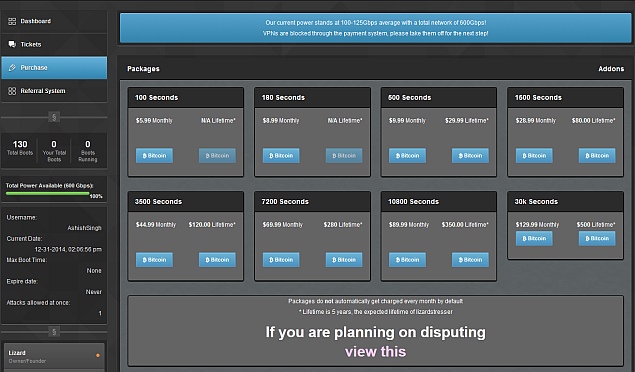Open the Tickets menu item
This screenshot has width=635, height=372.
click(54, 44)
